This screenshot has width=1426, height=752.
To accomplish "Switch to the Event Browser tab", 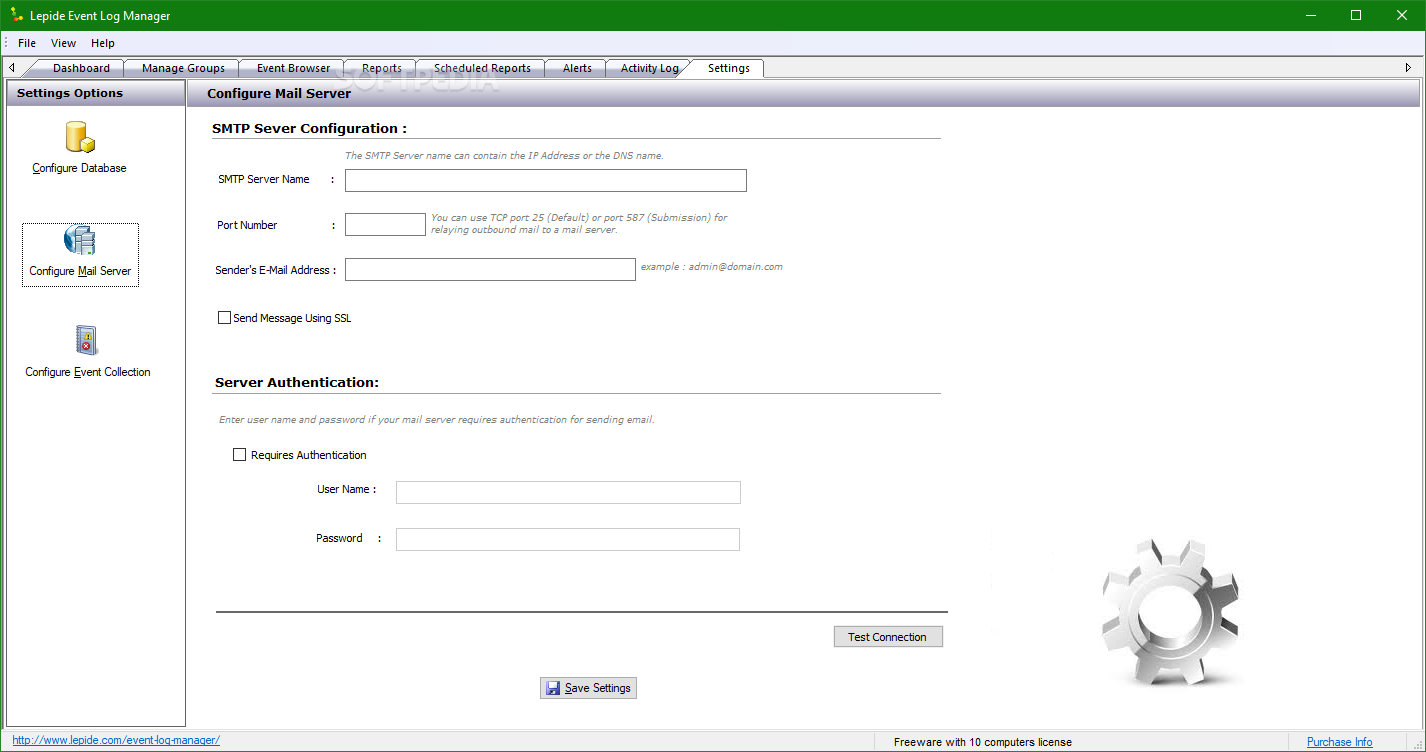I will (x=293, y=68).
